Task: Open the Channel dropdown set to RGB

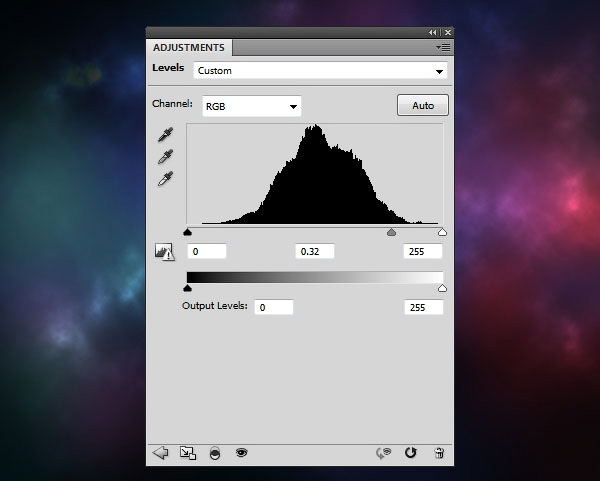Action: (x=251, y=106)
